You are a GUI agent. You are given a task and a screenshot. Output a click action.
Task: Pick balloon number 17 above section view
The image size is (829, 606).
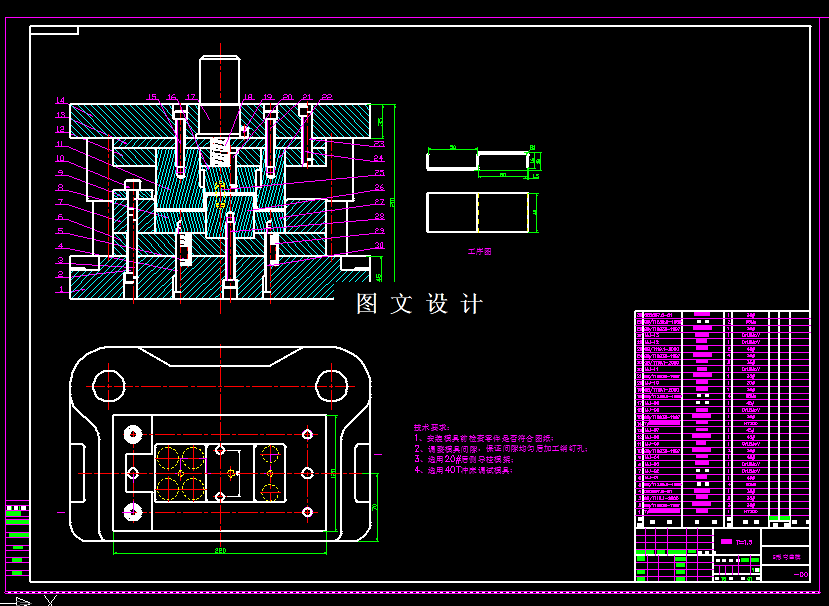pyautogui.click(x=190, y=97)
